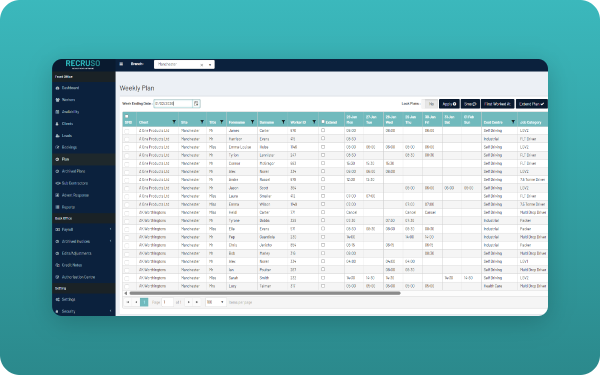This screenshot has height=375, width=600.
Task: Tick the SMS checkbox for Emma Louise row
Action: pos(127,147)
